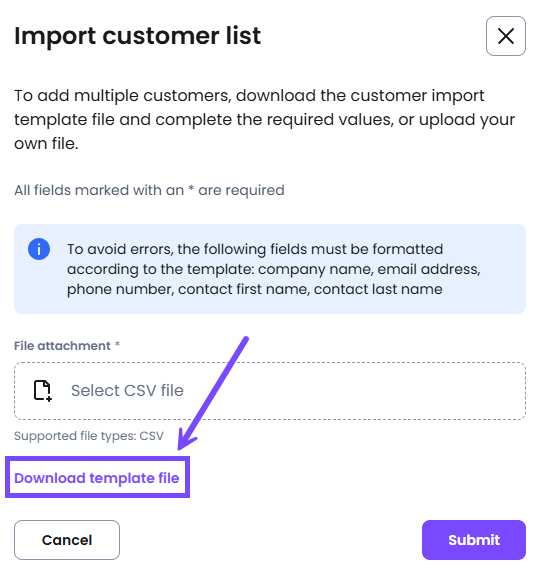Click the 'All fields marked' required note
The width and height of the screenshot is (538, 574).
[x=149, y=190]
